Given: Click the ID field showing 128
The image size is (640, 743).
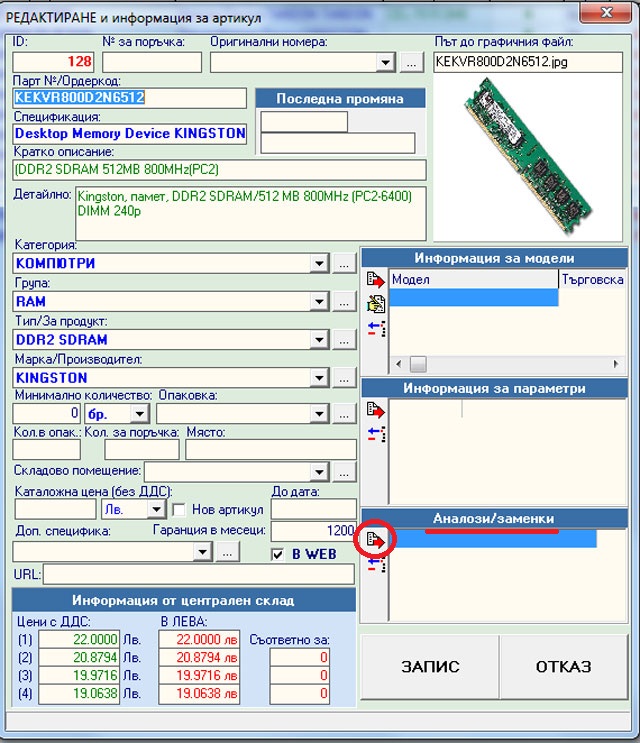Looking at the screenshot, I should coord(53,63).
